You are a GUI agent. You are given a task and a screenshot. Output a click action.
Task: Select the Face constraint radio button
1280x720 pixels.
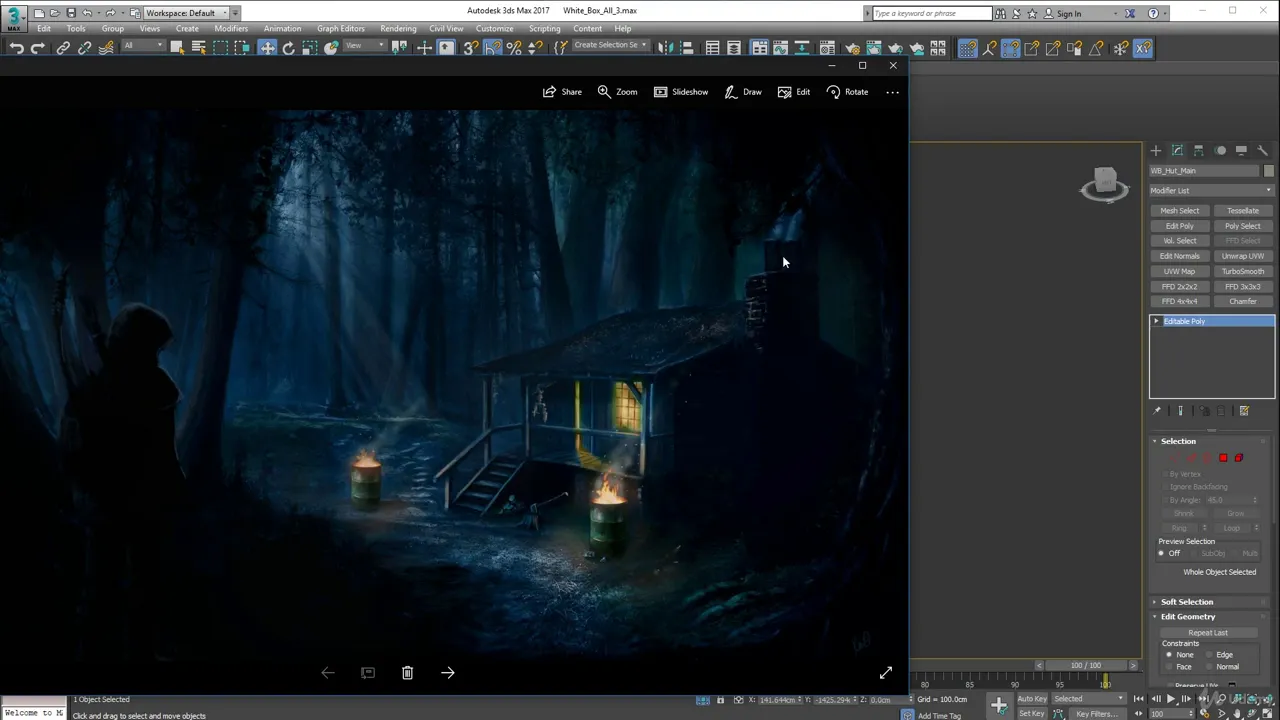1169,667
